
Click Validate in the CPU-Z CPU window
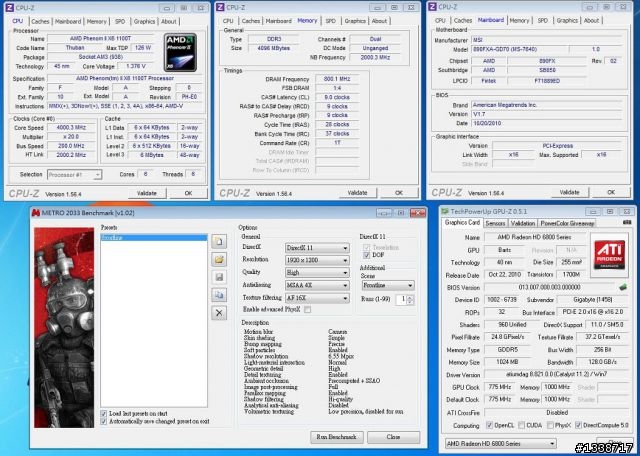147,193
